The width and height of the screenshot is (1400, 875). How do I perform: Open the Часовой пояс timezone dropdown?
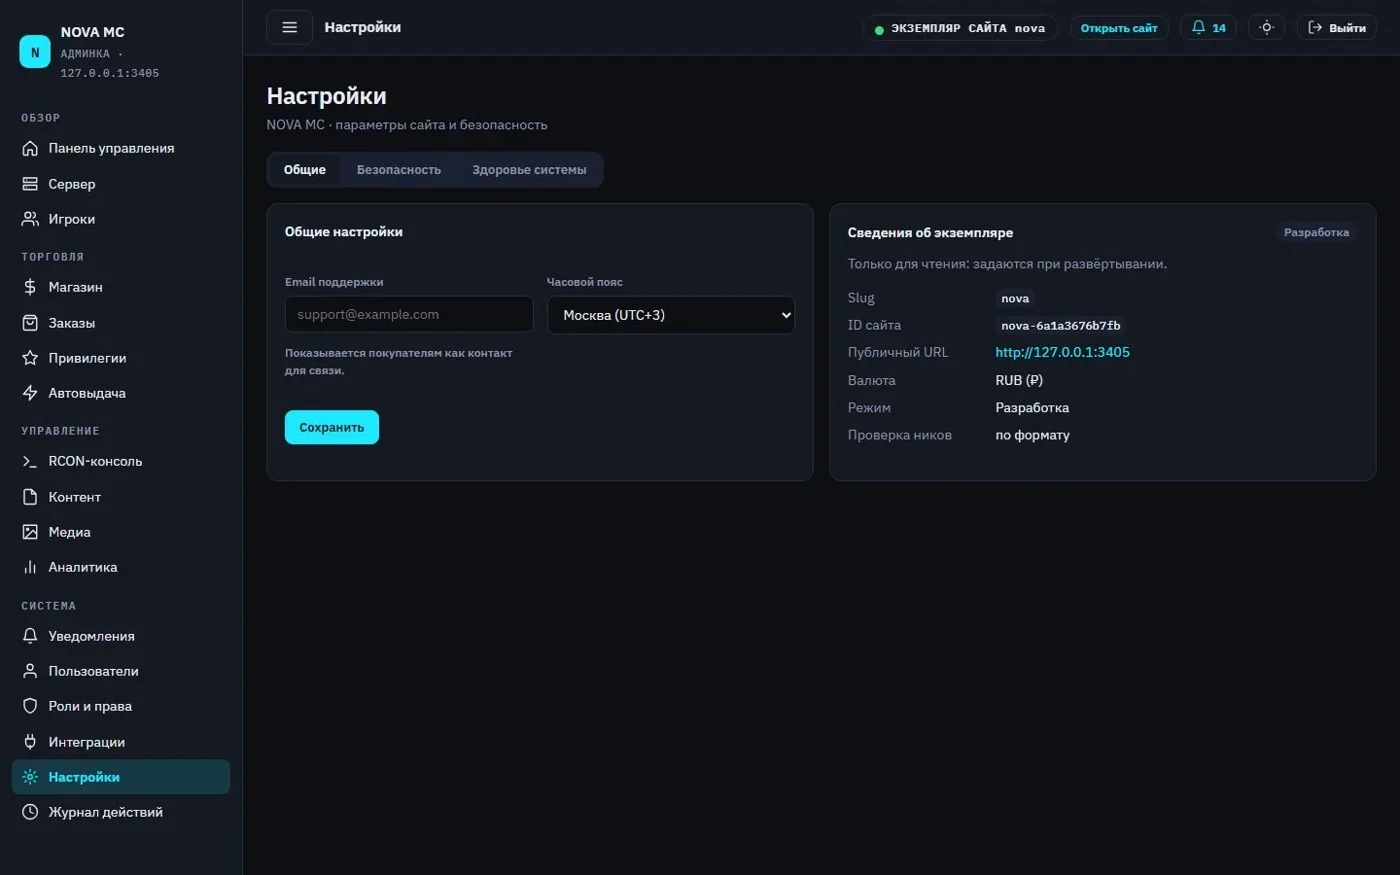coord(671,315)
